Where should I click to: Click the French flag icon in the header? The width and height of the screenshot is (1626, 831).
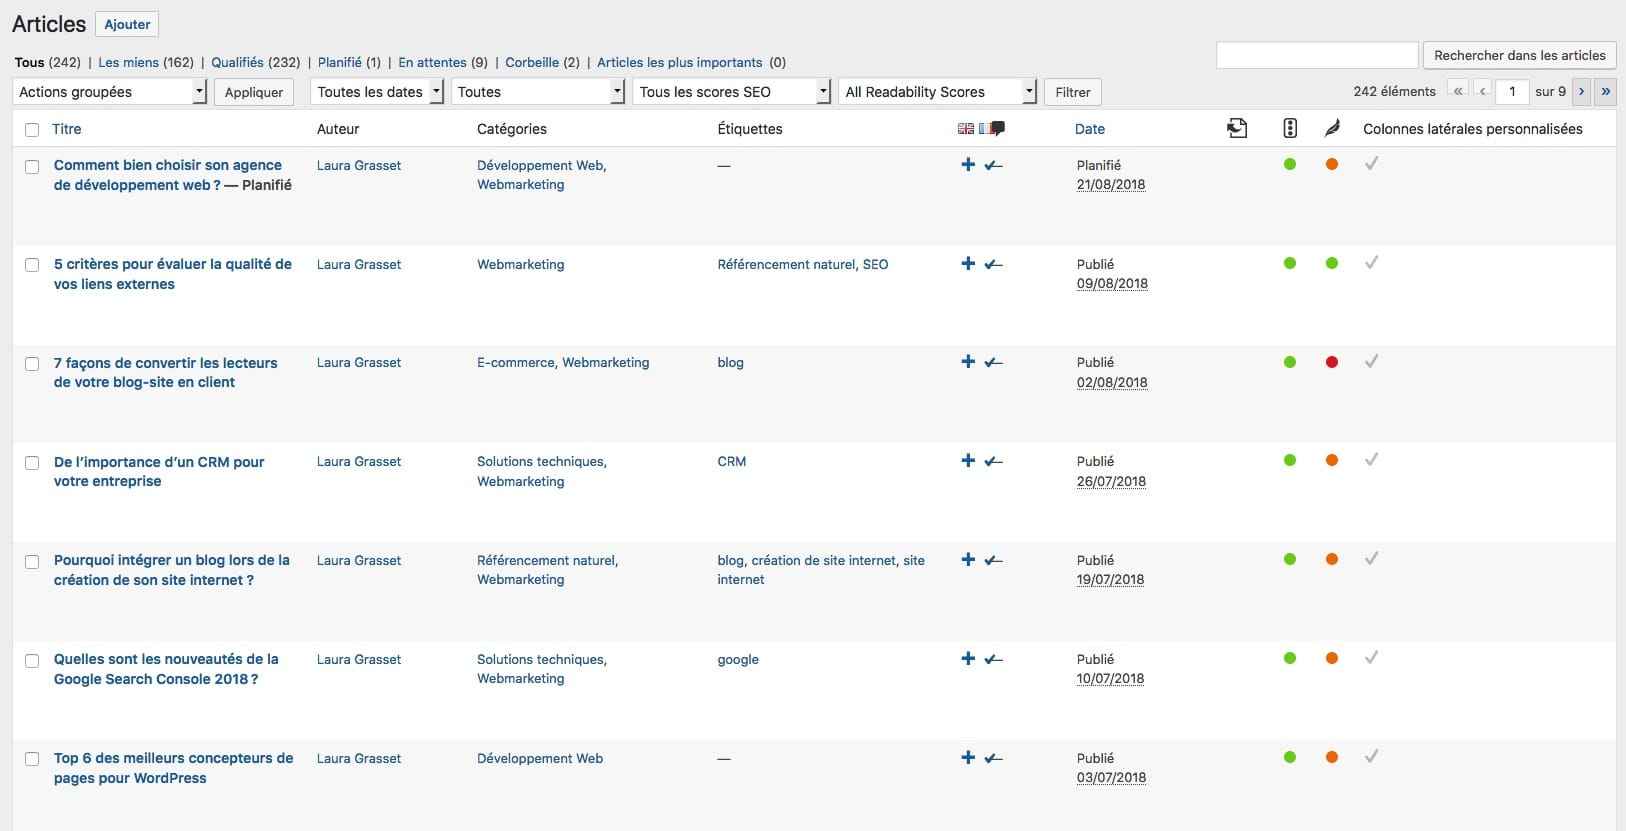coord(986,129)
